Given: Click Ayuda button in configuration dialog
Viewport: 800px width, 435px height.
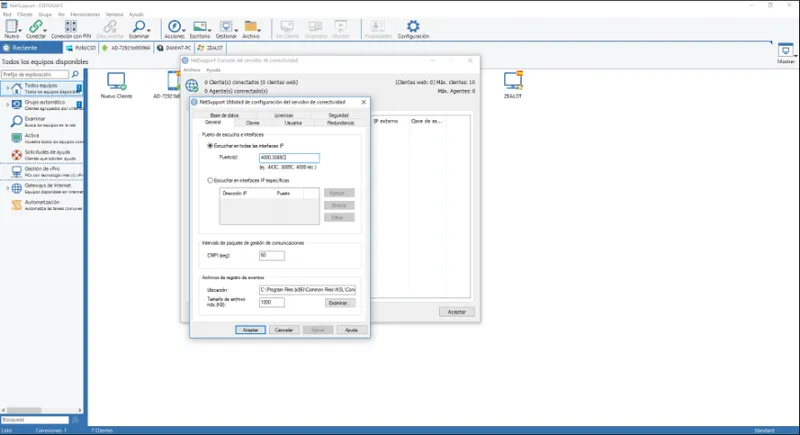Looking at the screenshot, I should point(352,330).
